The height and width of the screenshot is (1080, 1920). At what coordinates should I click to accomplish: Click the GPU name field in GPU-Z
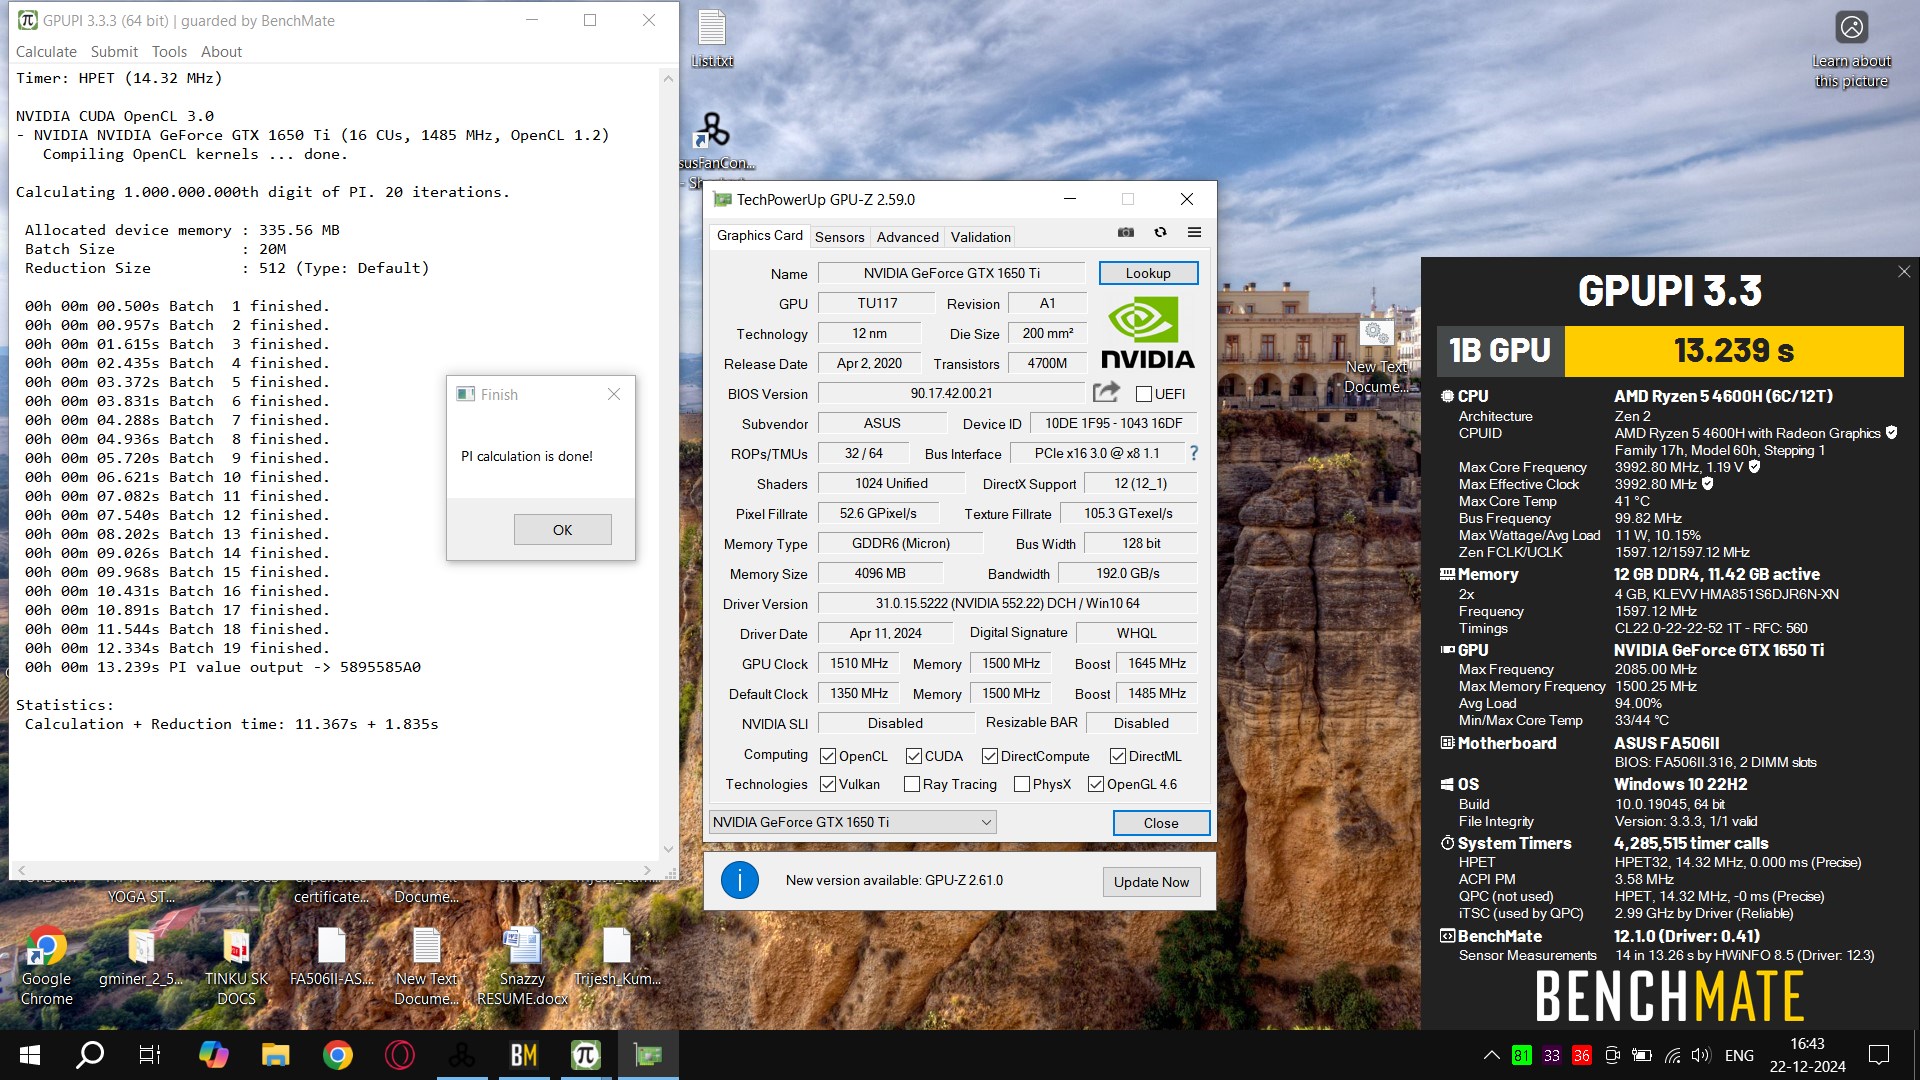[951, 273]
